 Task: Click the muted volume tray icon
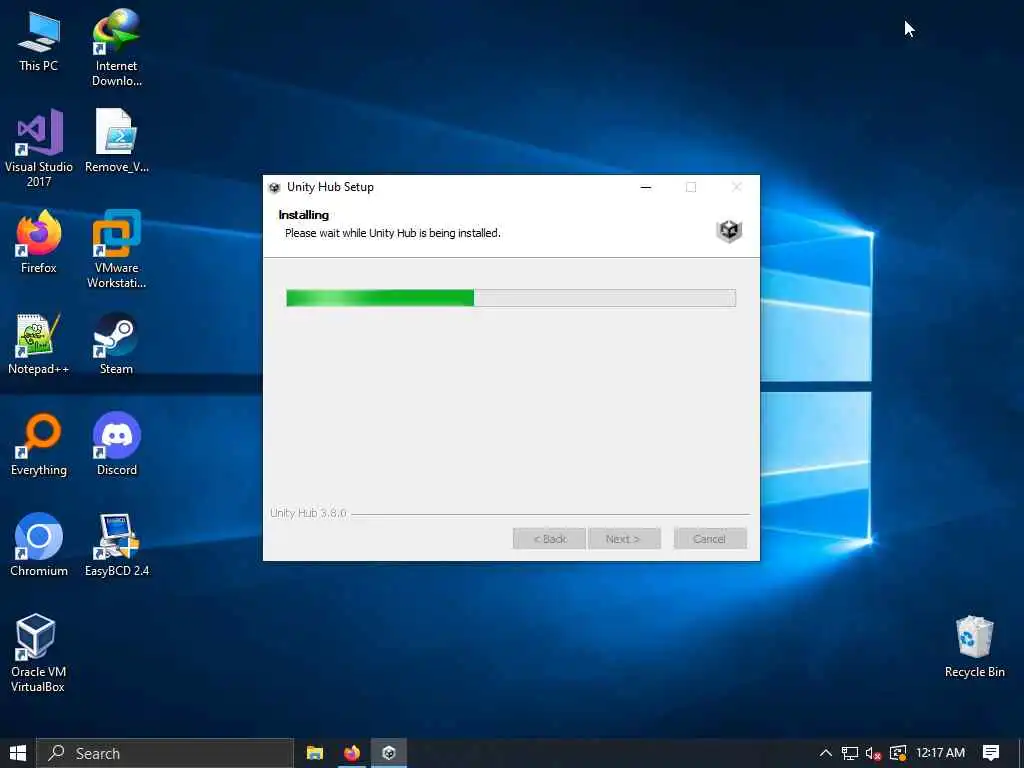[873, 753]
